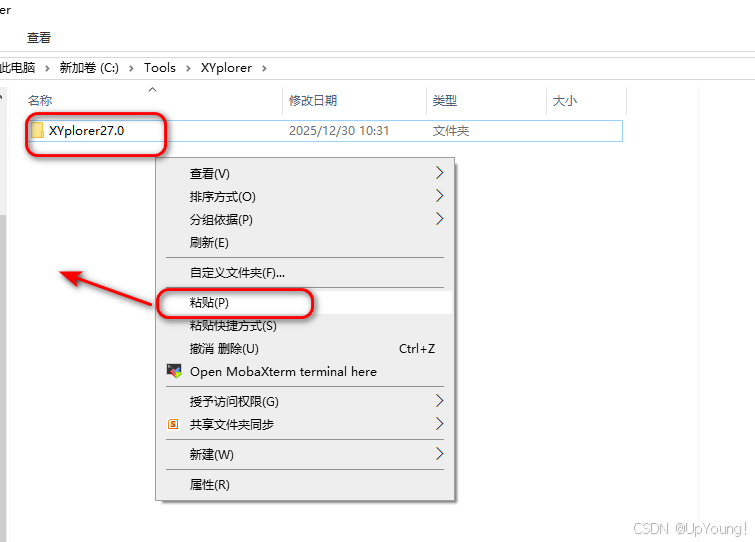Click 新加卷 (C:) breadcrumb

point(89,67)
